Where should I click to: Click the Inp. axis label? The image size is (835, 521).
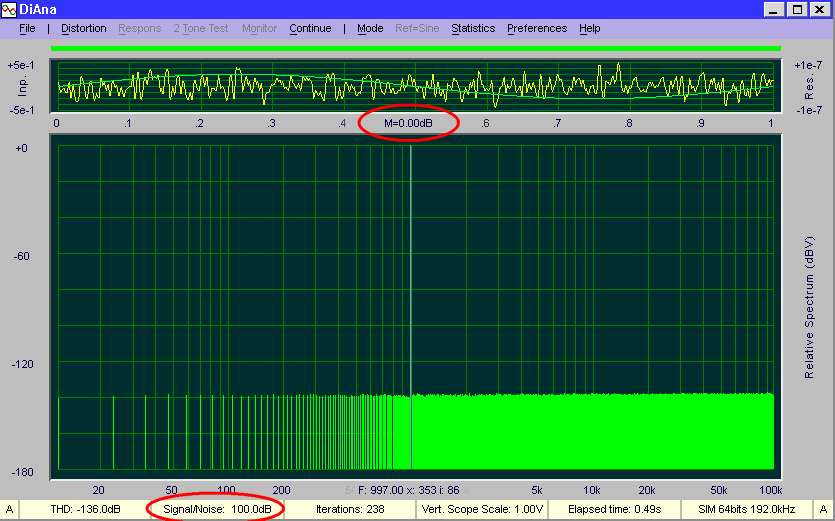pos(22,86)
